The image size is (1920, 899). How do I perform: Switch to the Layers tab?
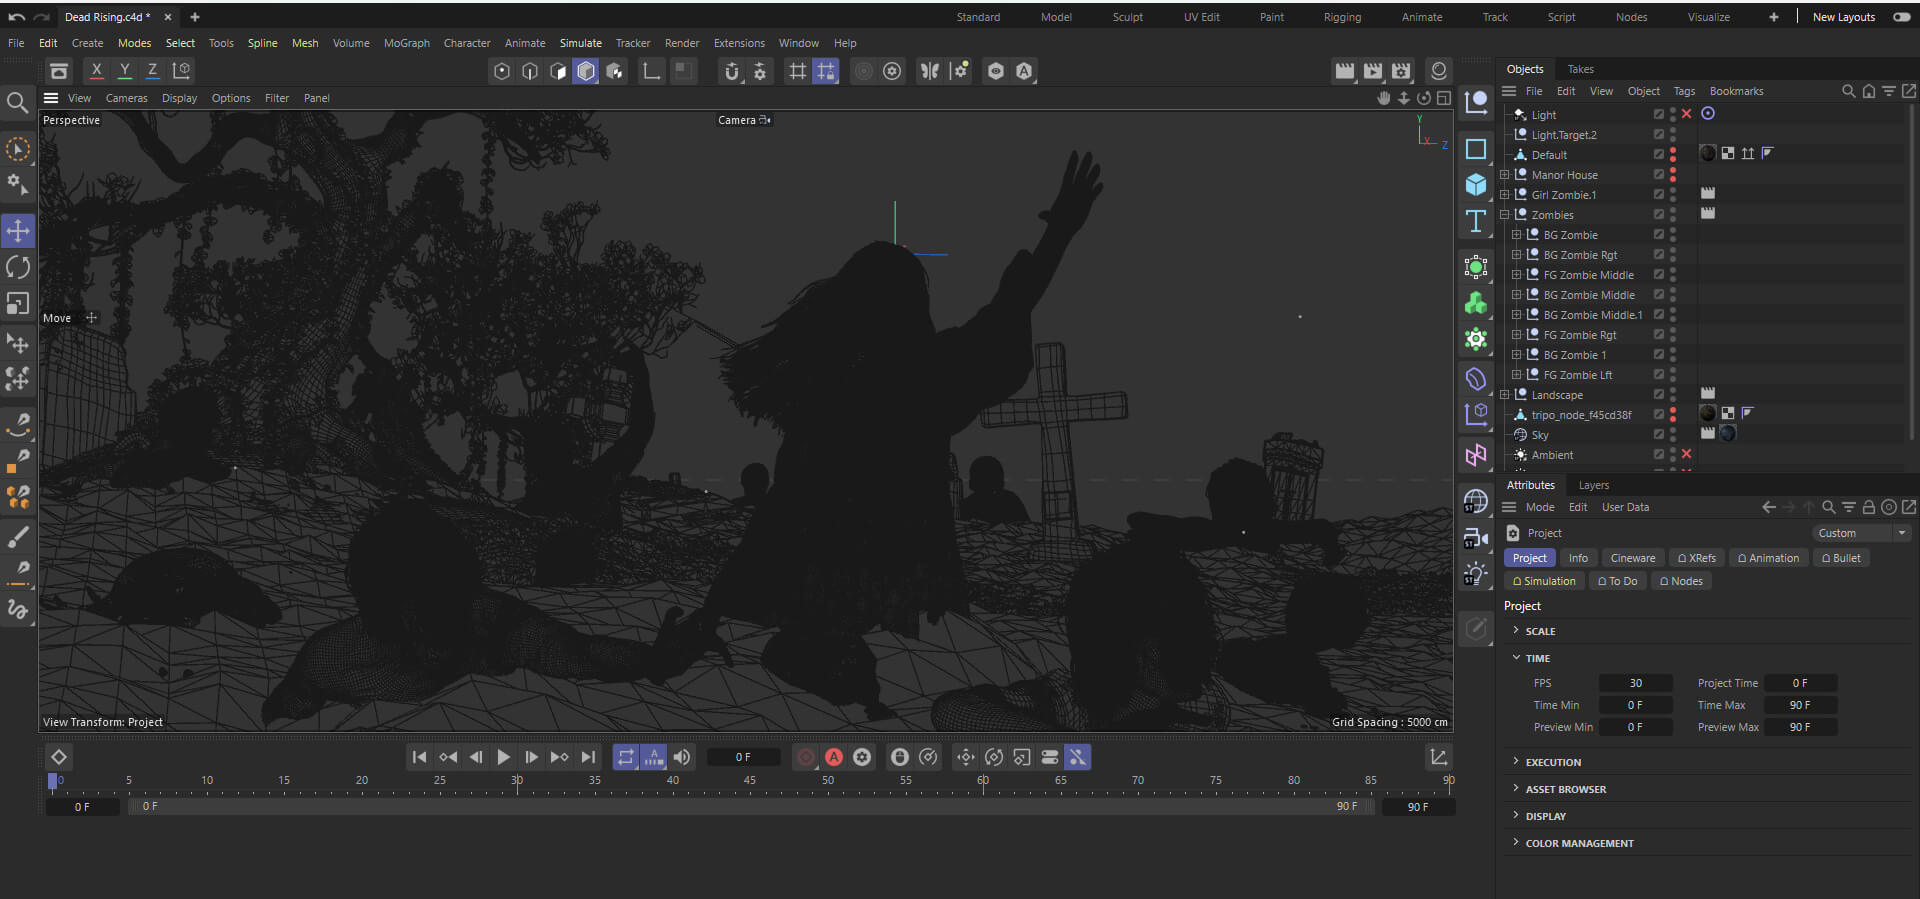1594,485
